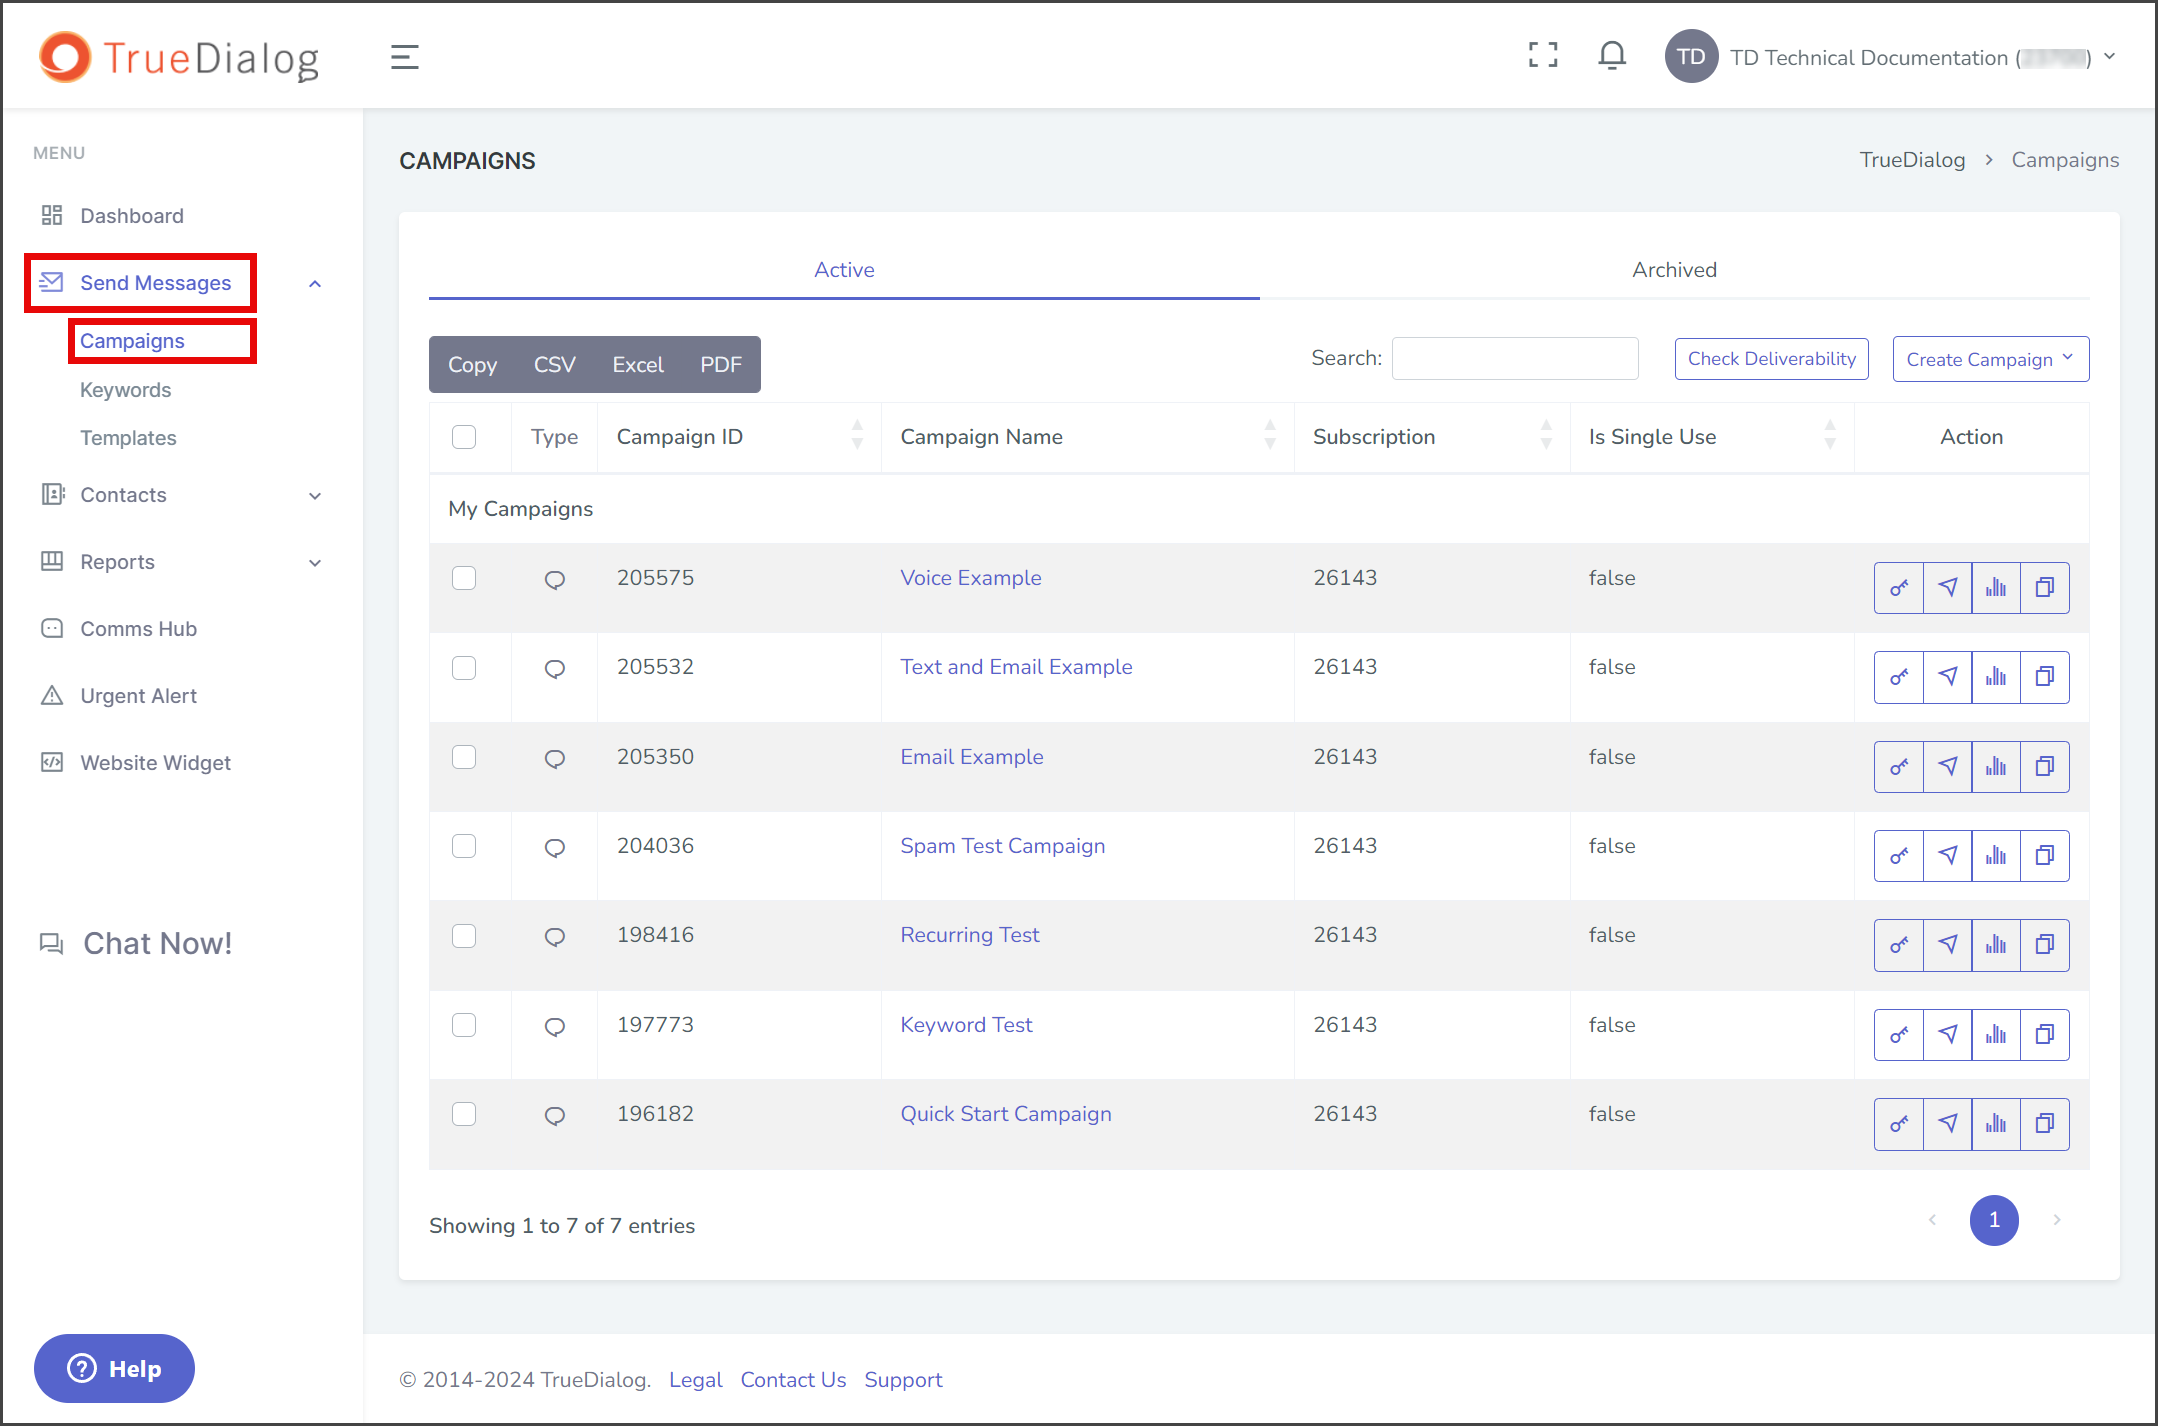Expand the Contacts menu
This screenshot has height=1426, width=2158.
tap(315, 496)
